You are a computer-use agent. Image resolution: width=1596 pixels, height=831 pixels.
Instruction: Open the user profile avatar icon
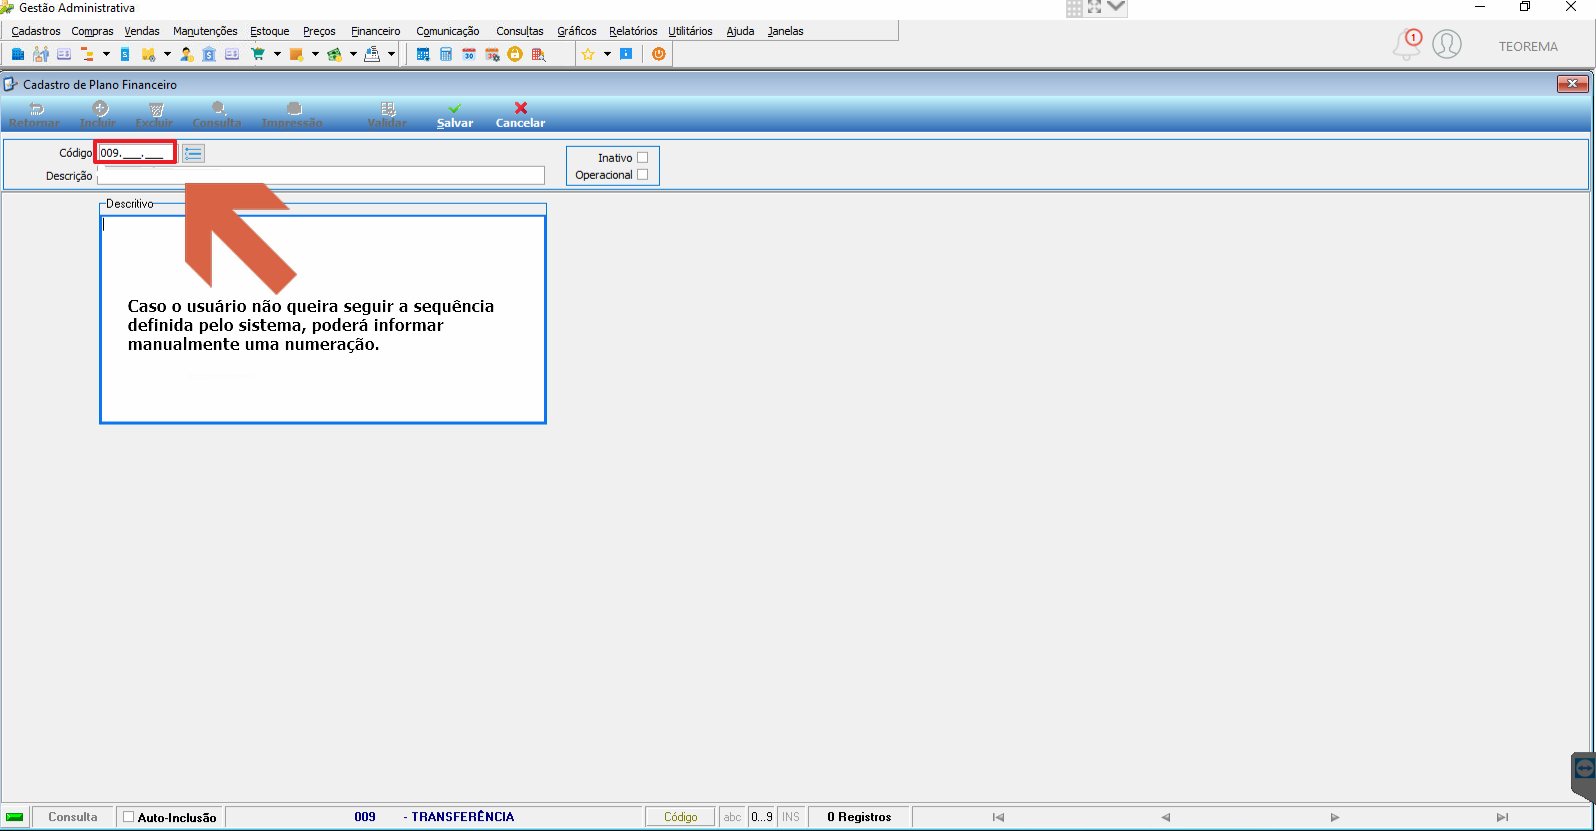point(1447,44)
